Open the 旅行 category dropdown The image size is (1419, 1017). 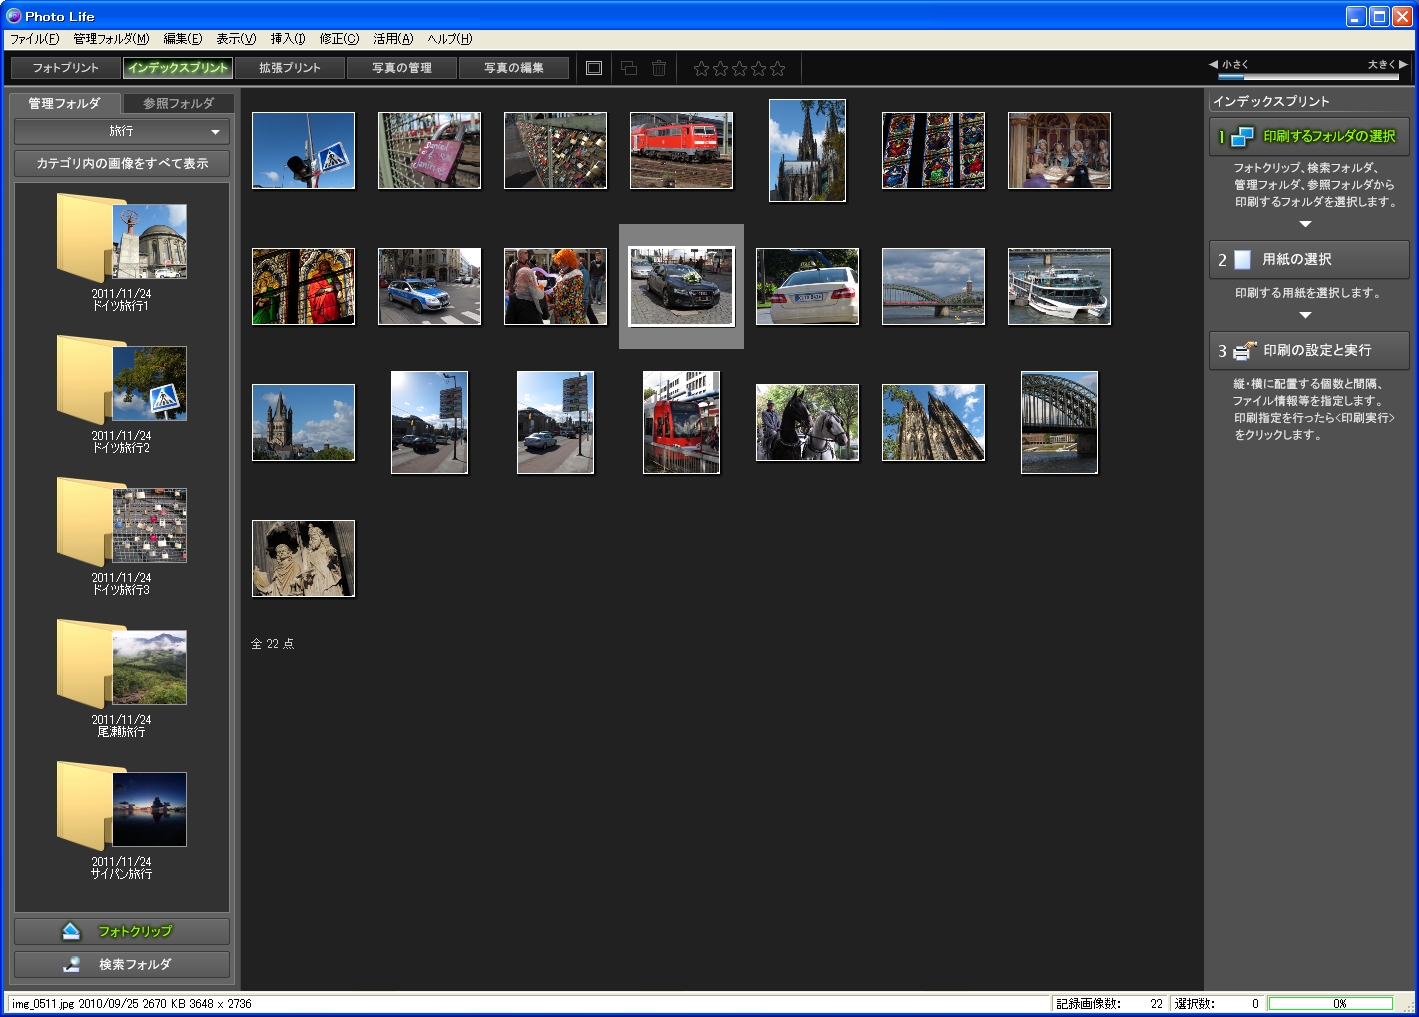point(121,131)
